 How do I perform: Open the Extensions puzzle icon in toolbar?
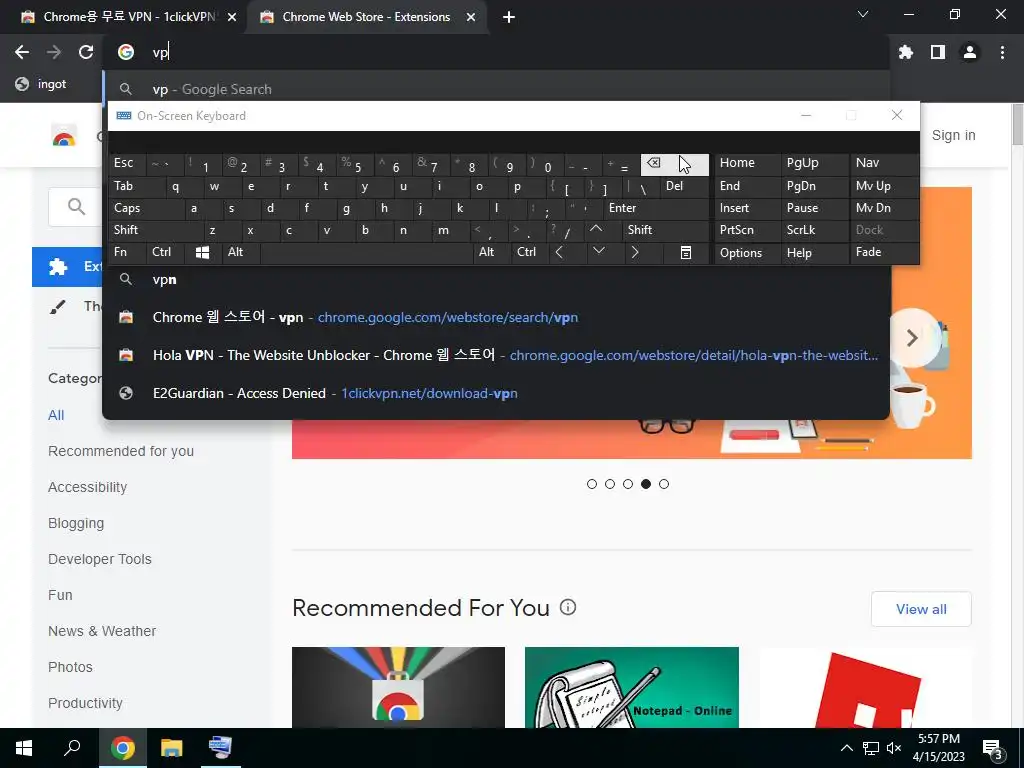point(906,52)
